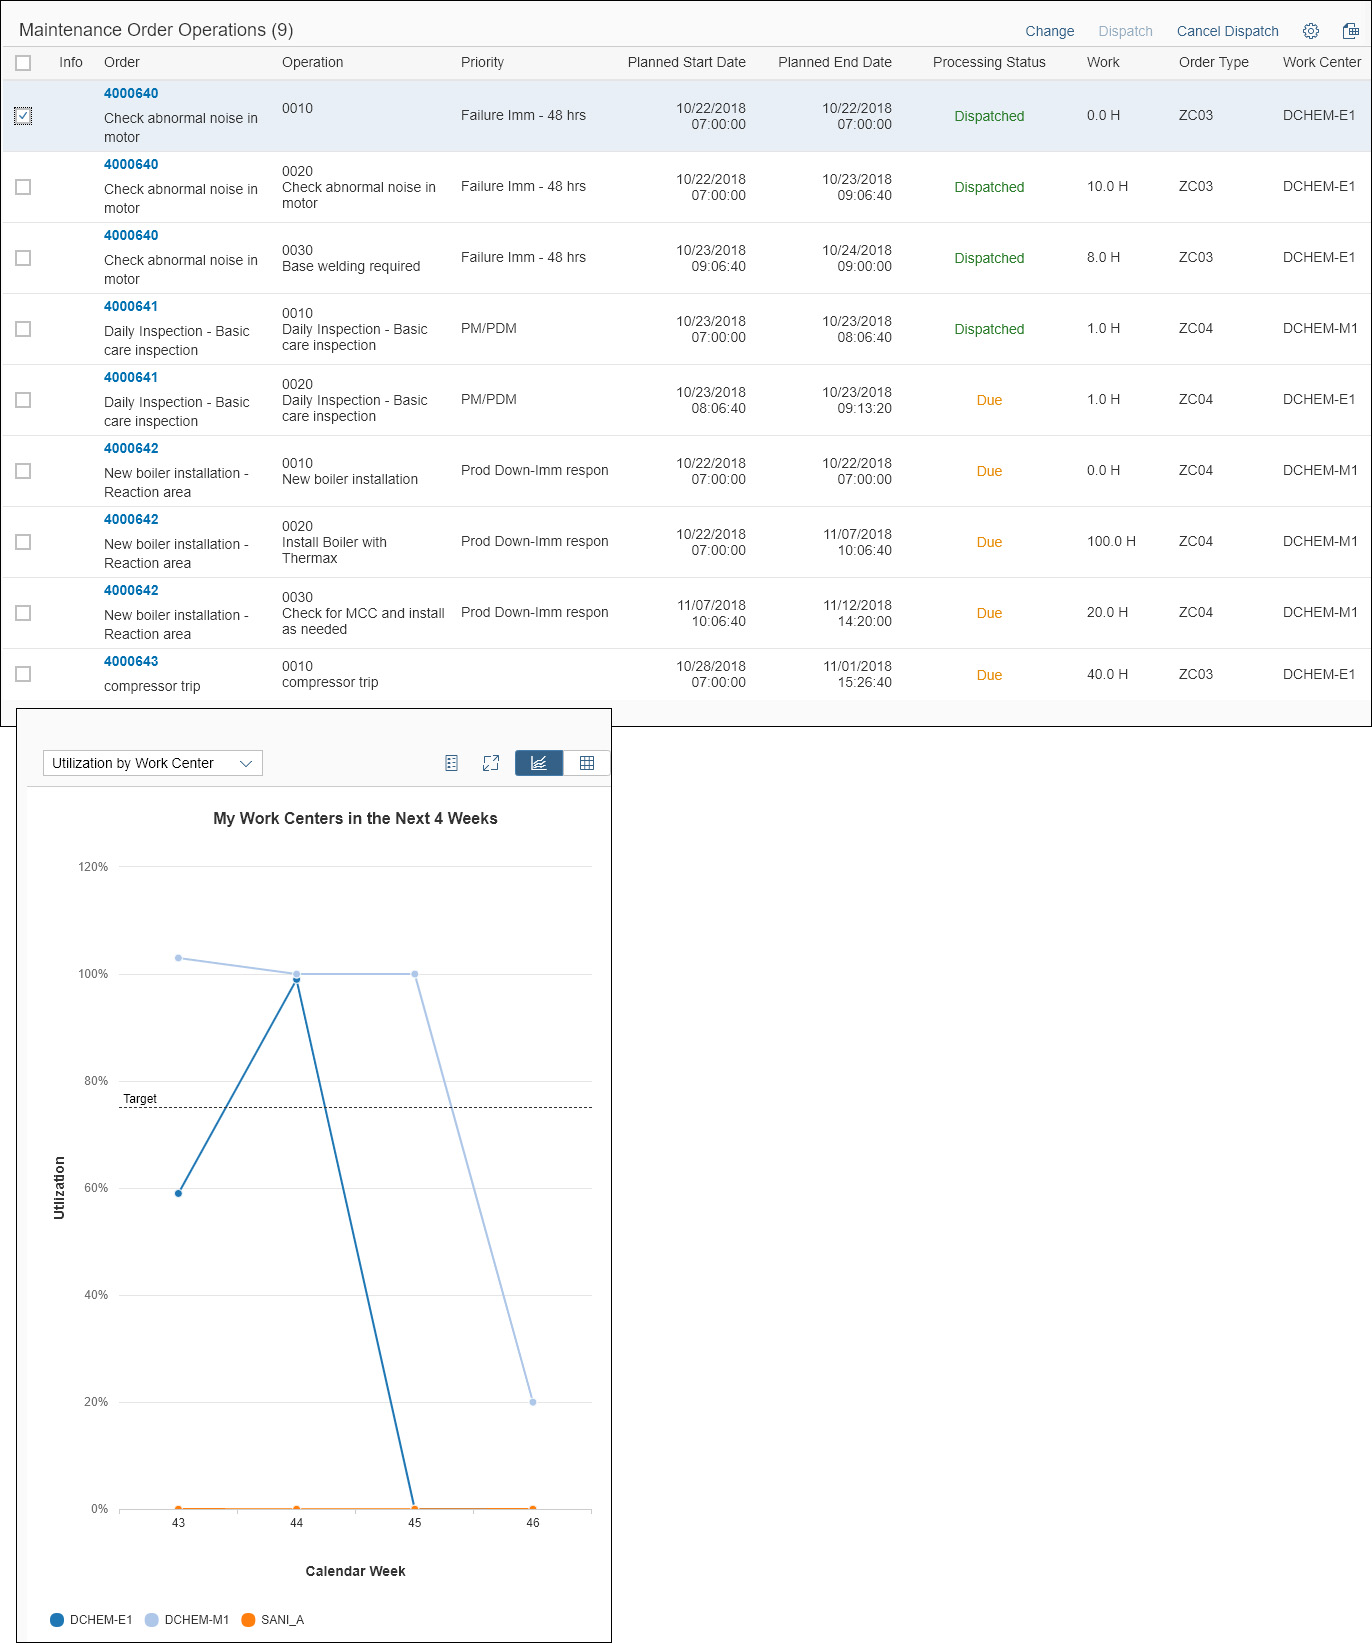Open order 4000641 link for operation 0010
1372x1643 pixels.
point(131,306)
